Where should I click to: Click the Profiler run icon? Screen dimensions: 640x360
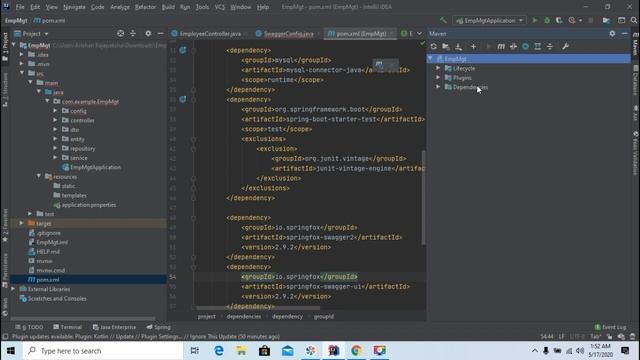[x=572, y=20]
